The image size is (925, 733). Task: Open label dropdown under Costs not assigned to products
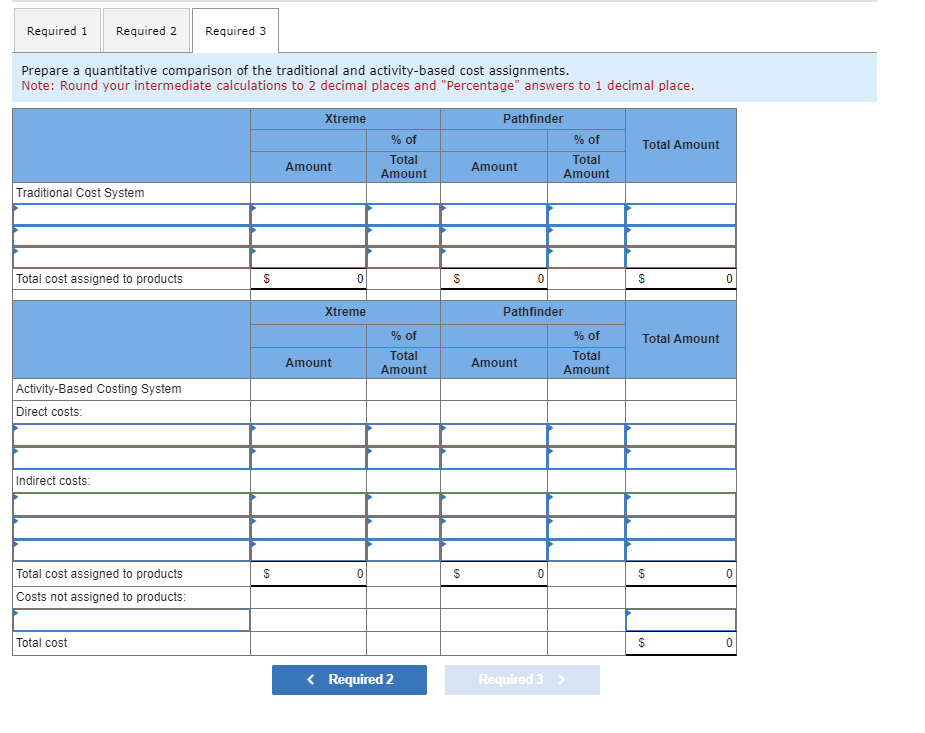[131, 620]
